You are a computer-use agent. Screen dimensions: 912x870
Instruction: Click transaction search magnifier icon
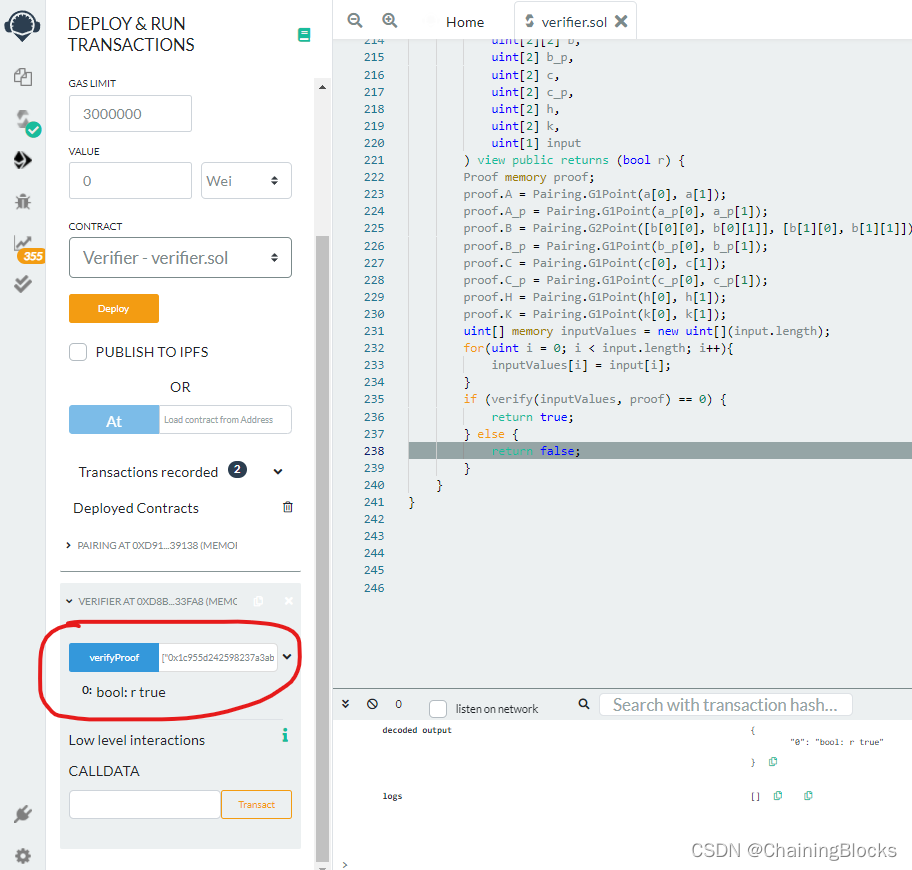pos(583,704)
